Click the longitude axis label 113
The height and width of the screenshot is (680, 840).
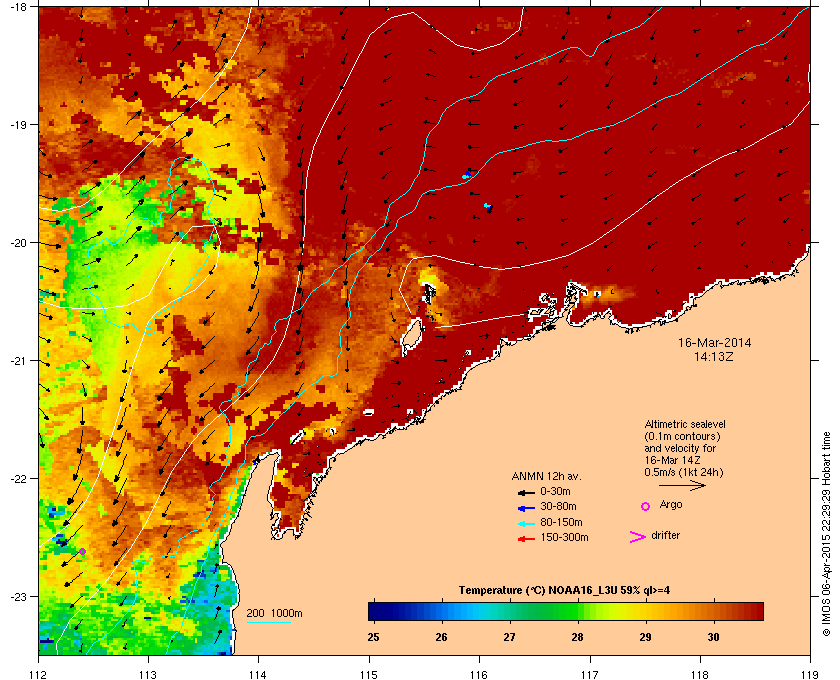(148, 675)
